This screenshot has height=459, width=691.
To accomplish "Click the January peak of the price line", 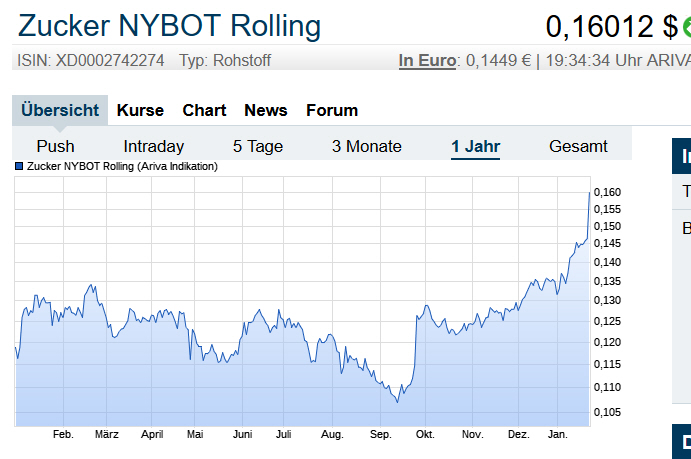I will [589, 193].
